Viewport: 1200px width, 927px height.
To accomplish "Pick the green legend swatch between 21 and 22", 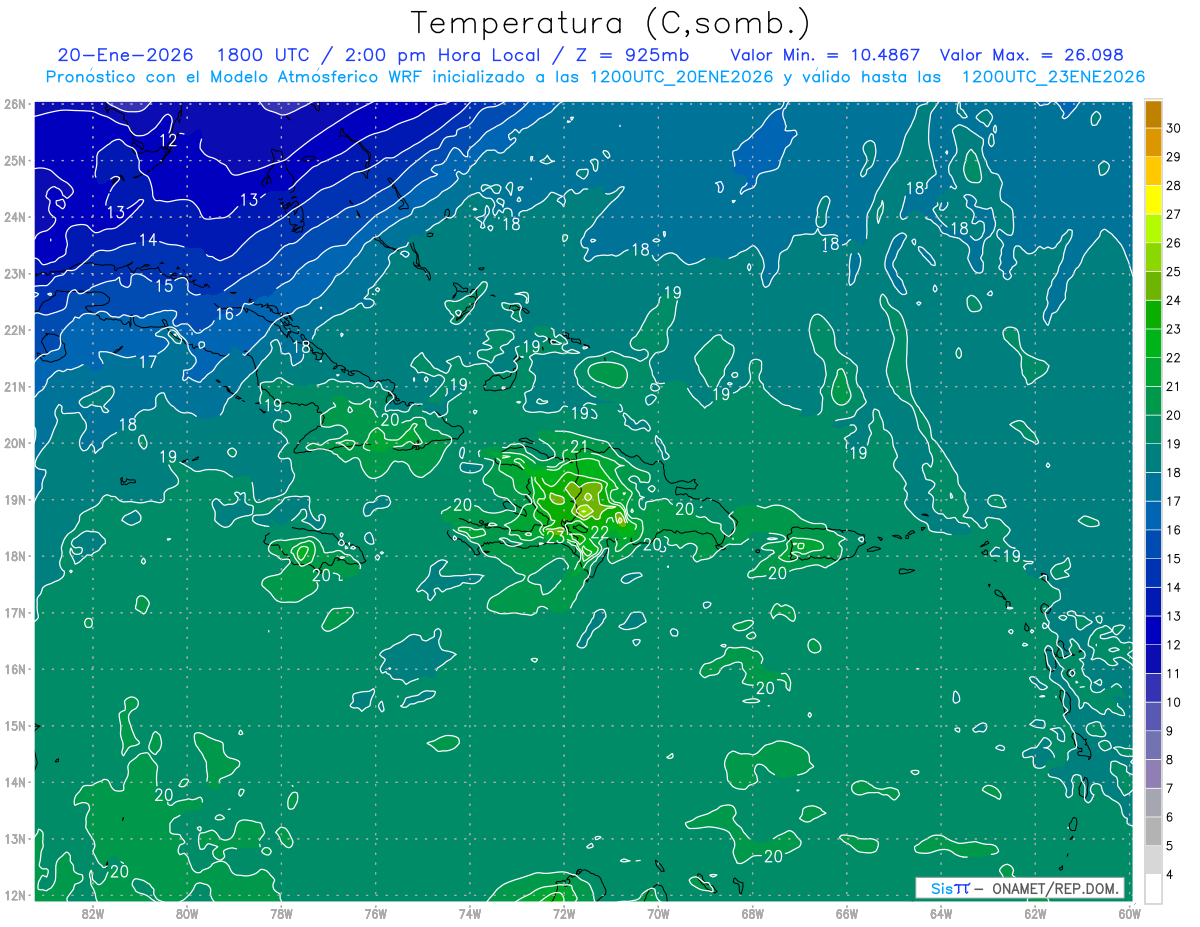I will coord(1153,372).
